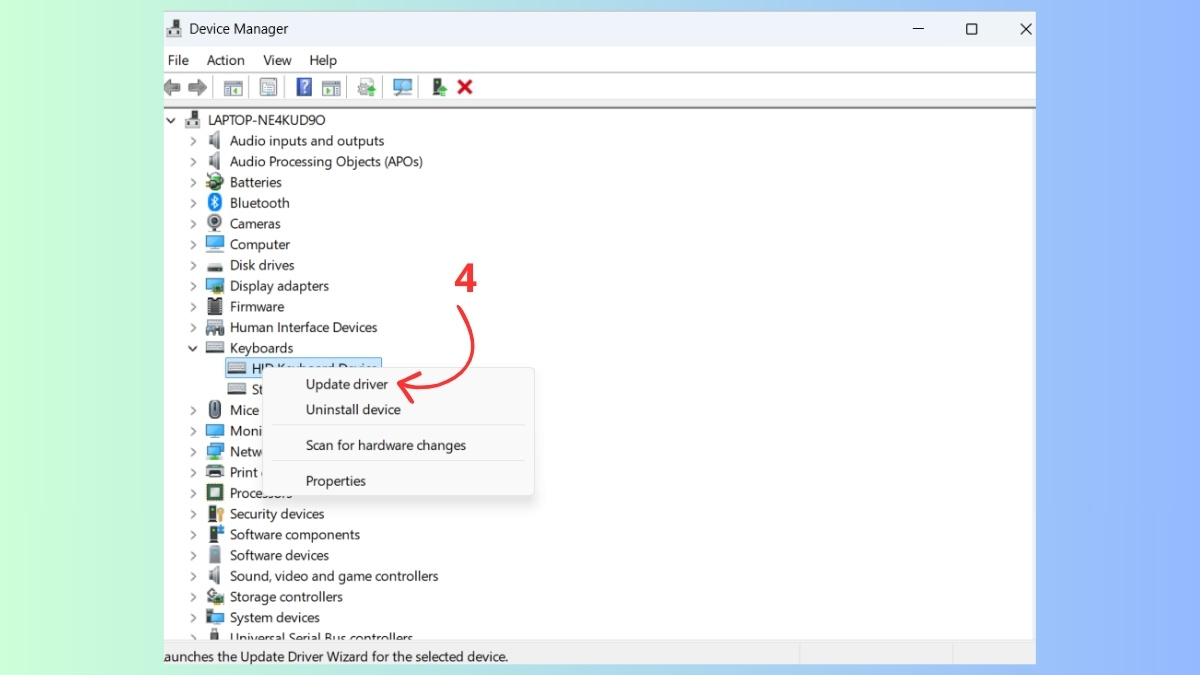Image resolution: width=1200 pixels, height=675 pixels.
Task: Select the "Software components" label
Action: pos(295,535)
